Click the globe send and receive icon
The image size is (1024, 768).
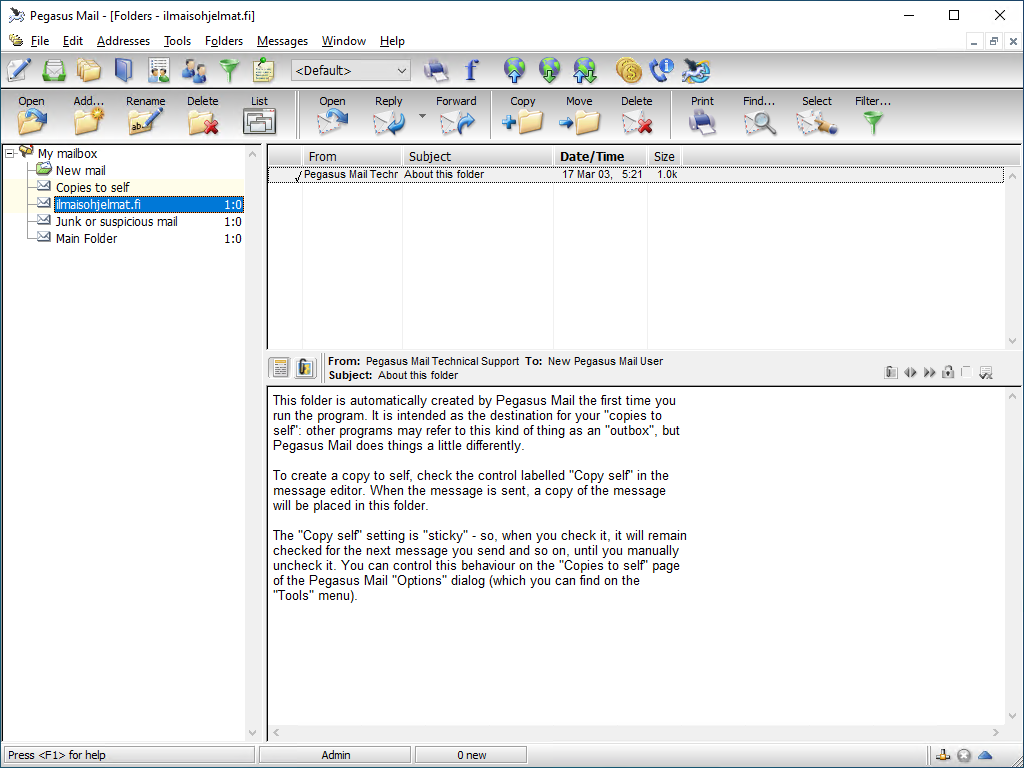[x=585, y=70]
